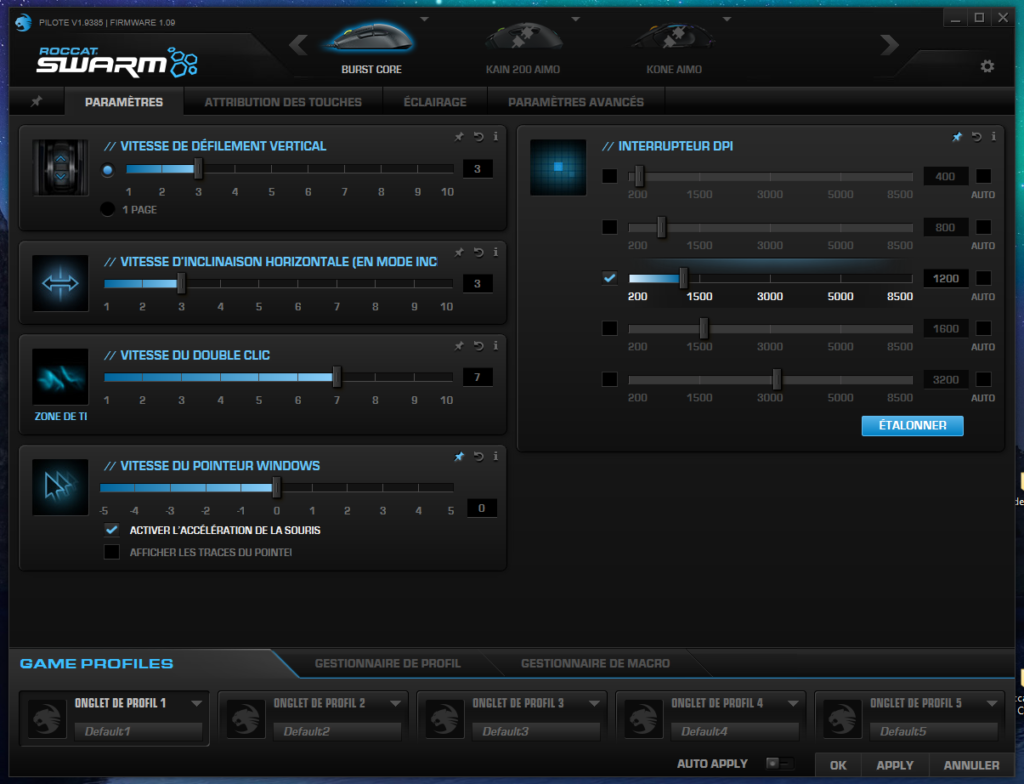Screen dimensions: 1024x784
Task: Check AUTO box for 400 DPI row
Action: [983, 176]
